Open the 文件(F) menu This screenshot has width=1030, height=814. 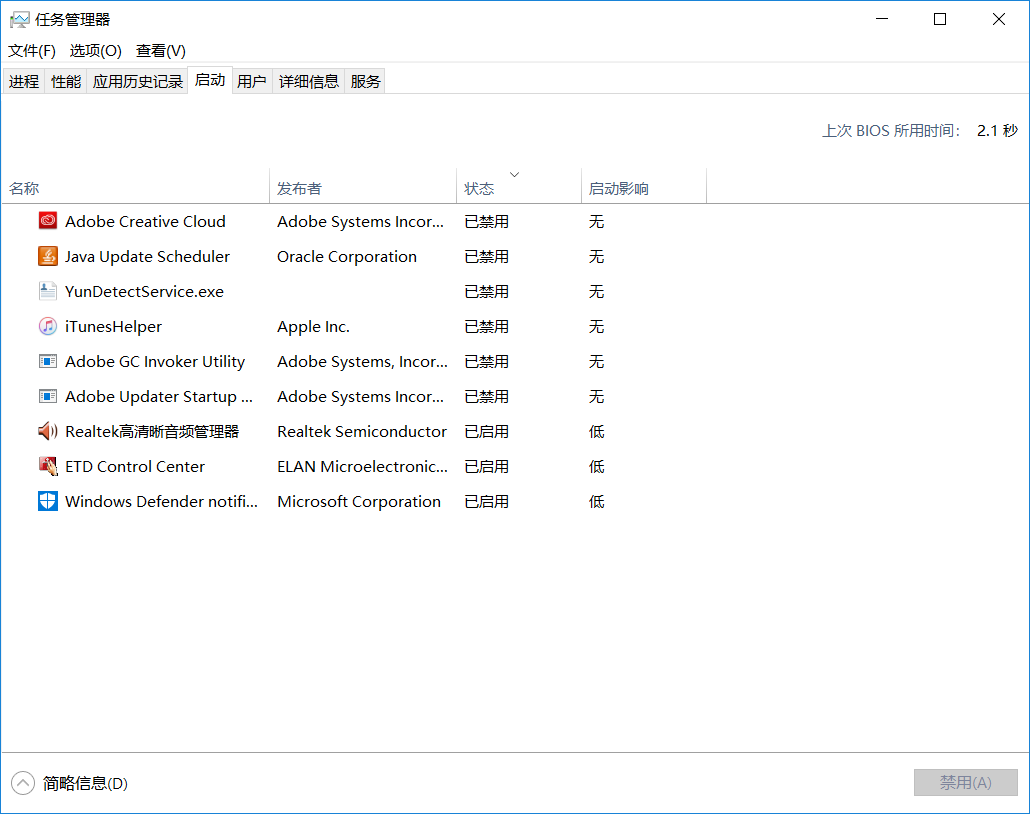[32, 51]
